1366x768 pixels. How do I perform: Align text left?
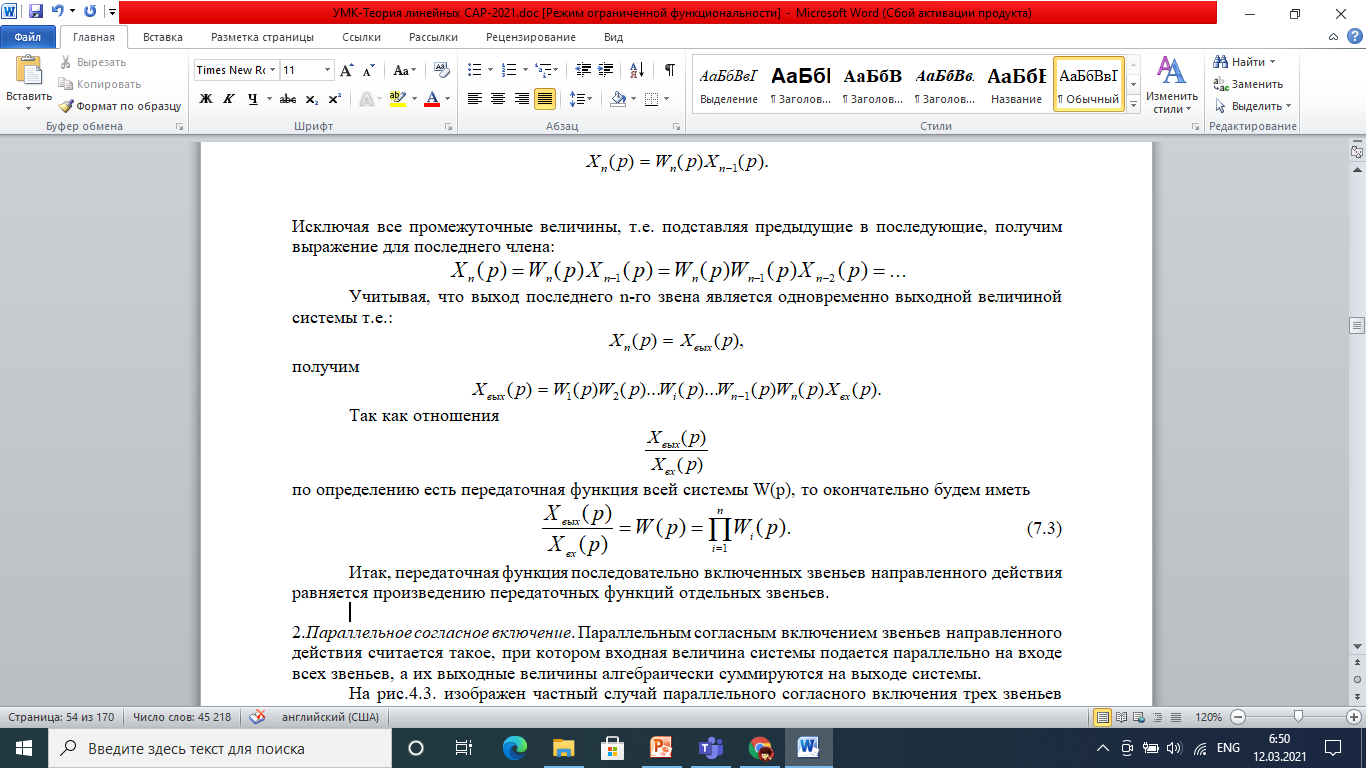point(475,99)
